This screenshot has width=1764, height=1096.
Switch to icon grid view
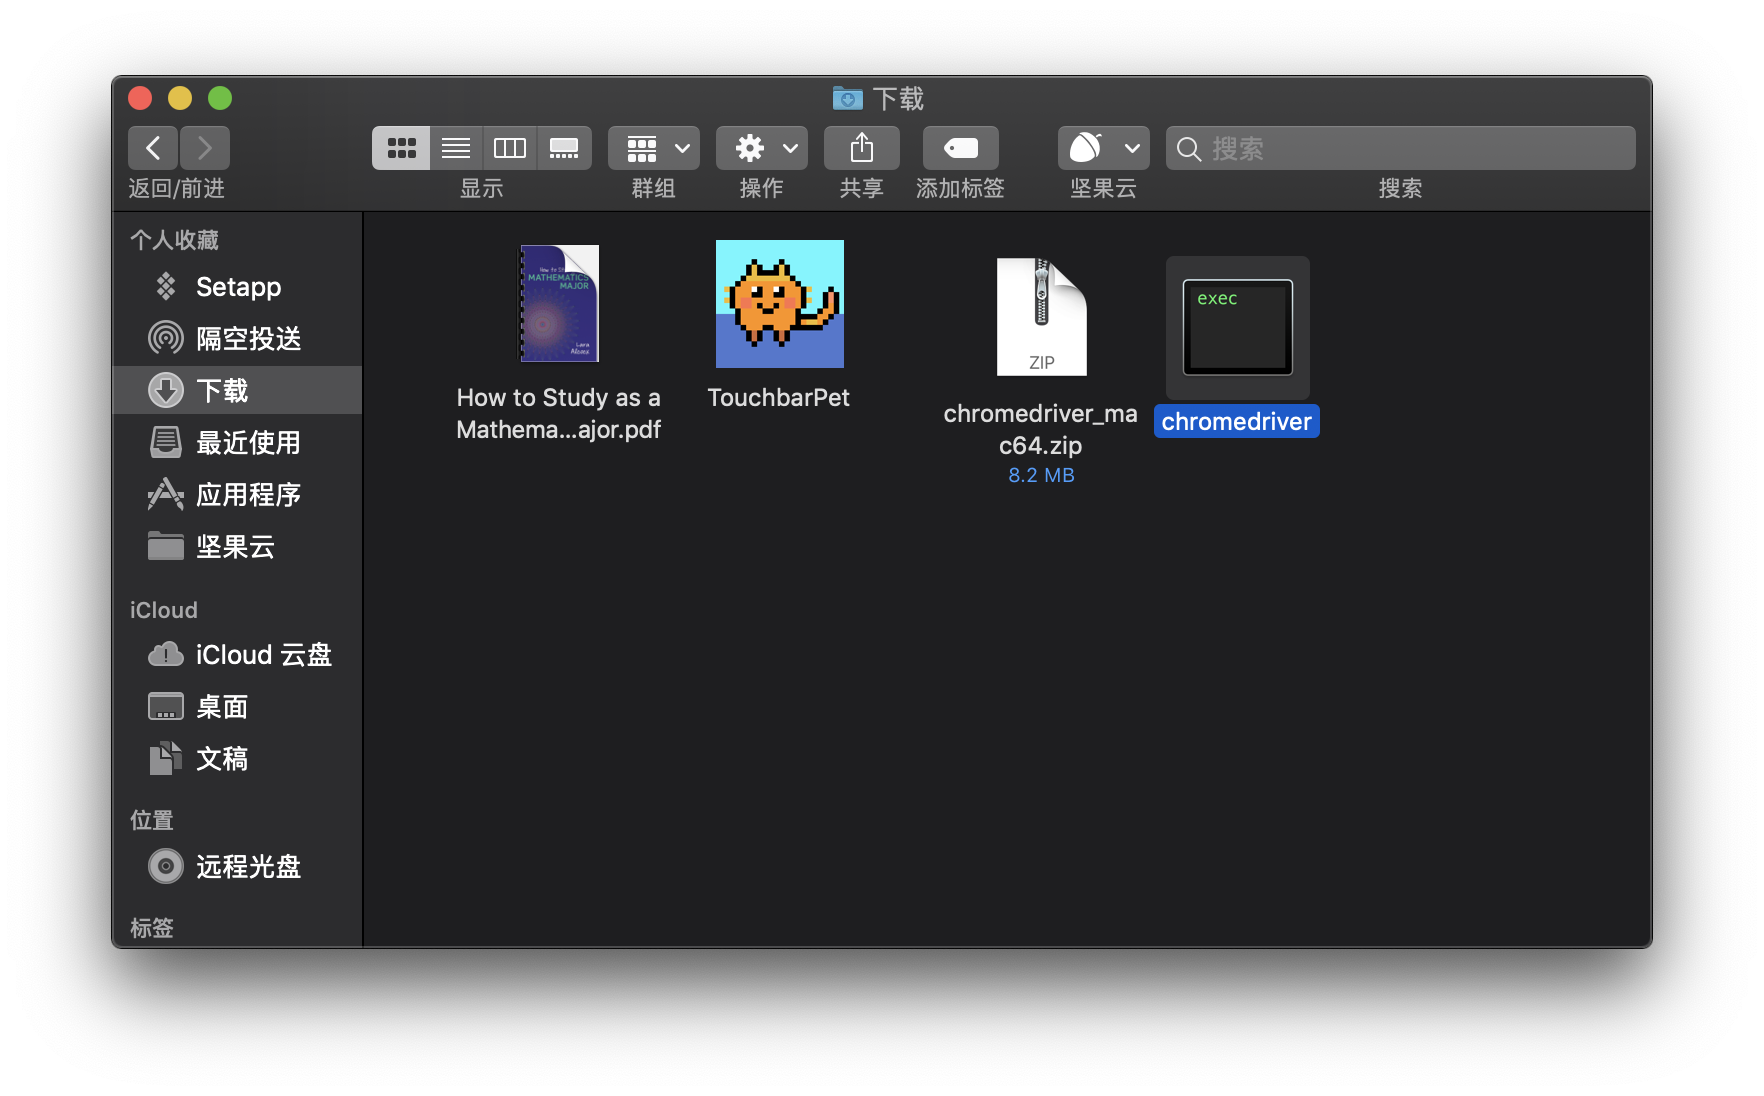pos(400,147)
